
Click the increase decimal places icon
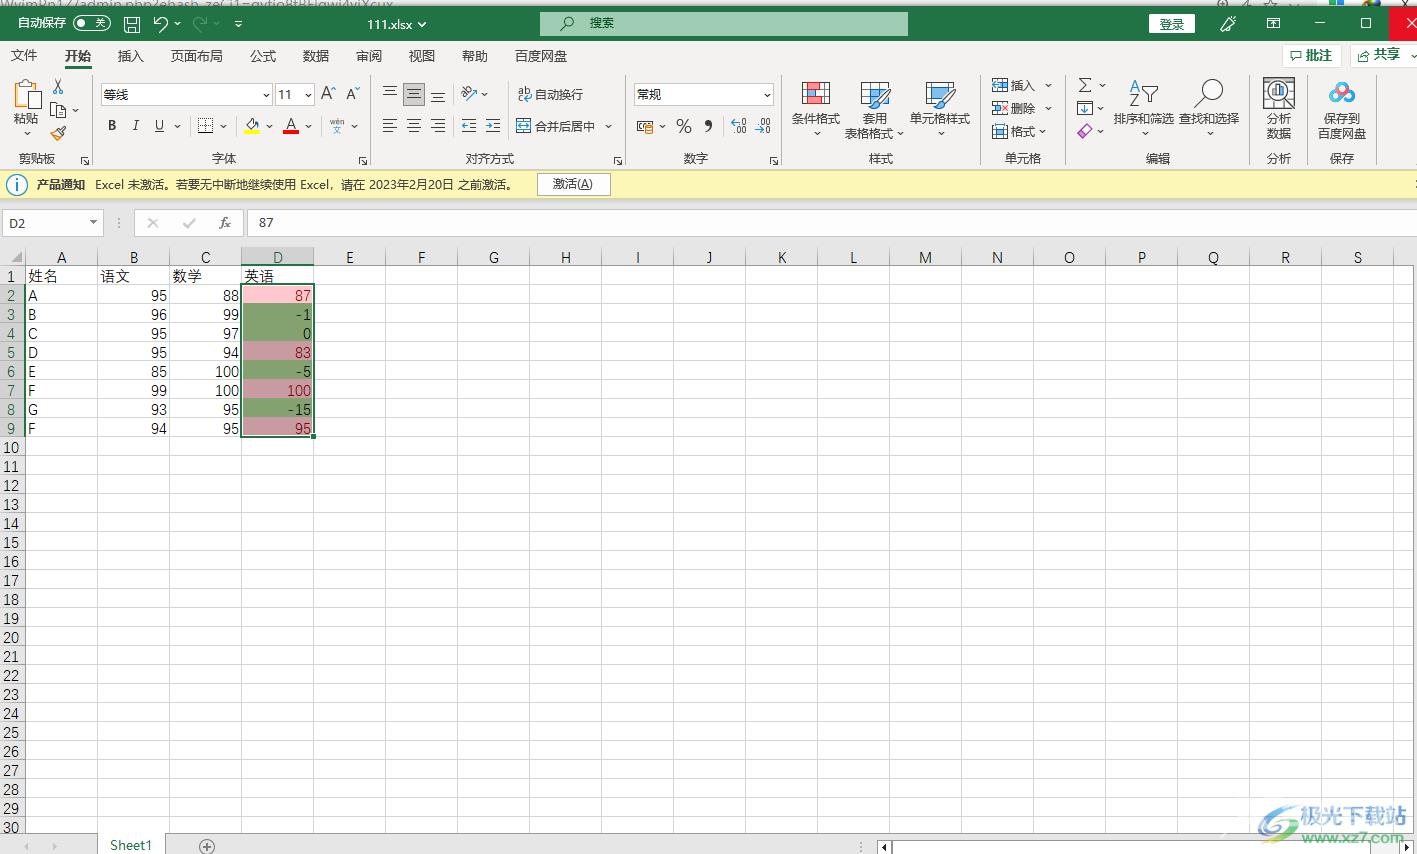coord(738,126)
